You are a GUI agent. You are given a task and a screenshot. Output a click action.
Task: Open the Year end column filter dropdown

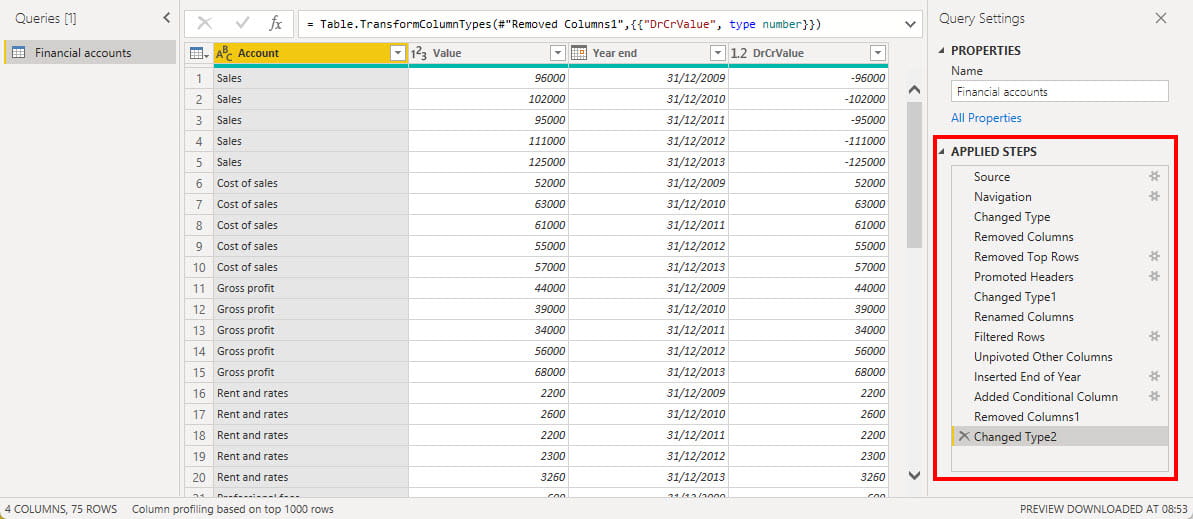(x=717, y=53)
